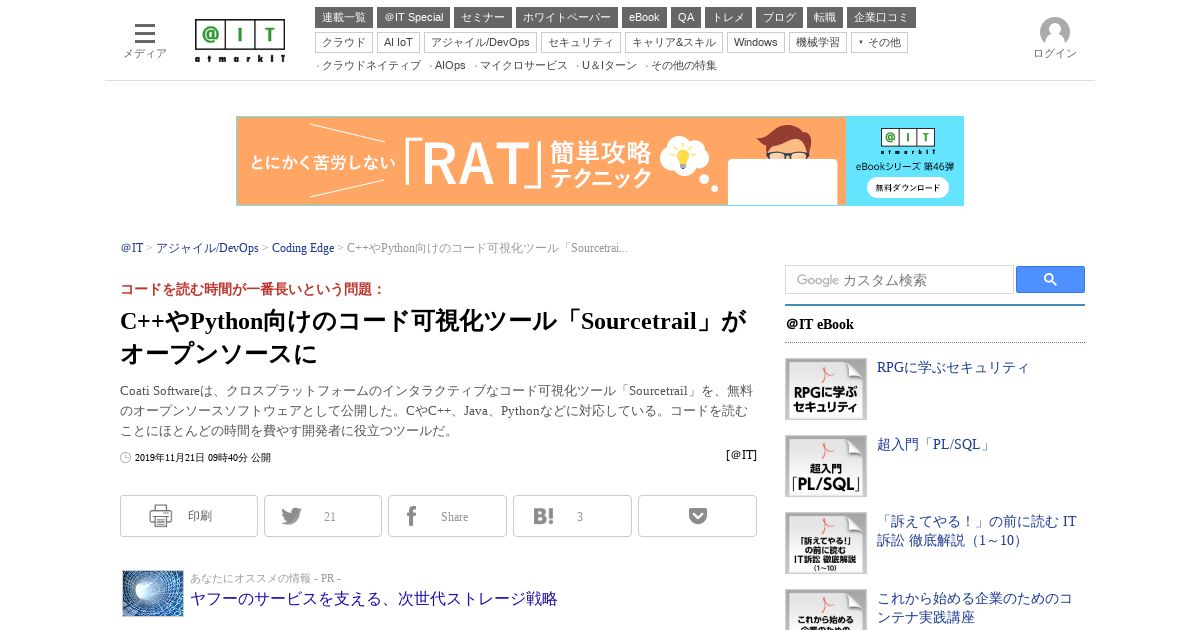Click the @IT atmarkIT logo
1200x630 pixels.
[x=240, y=41]
